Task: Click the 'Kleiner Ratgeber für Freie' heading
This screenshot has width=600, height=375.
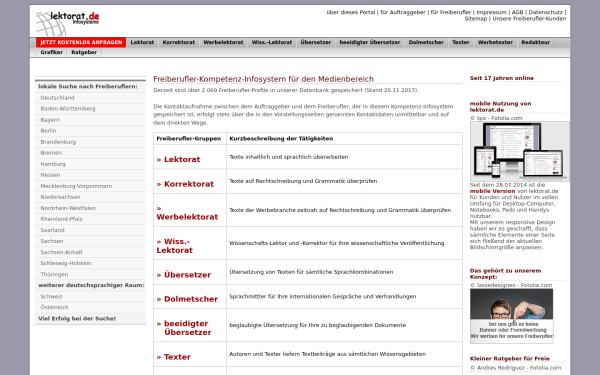Action: [510, 359]
